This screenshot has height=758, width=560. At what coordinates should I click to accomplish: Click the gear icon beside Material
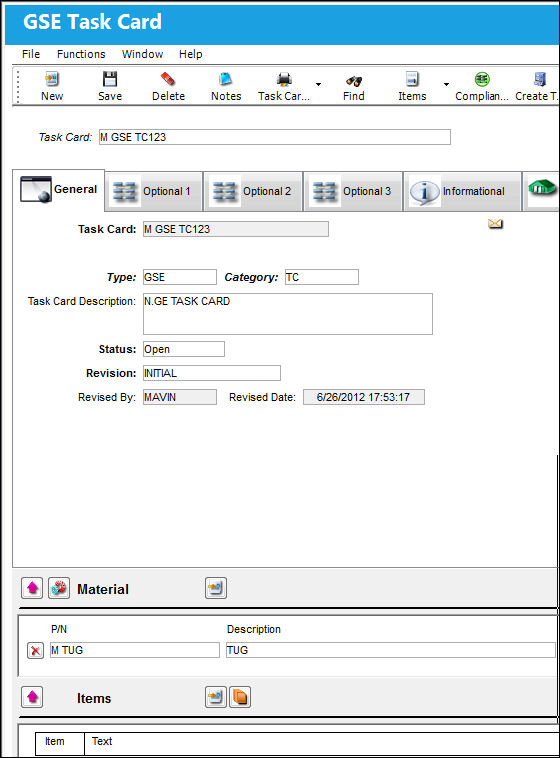pos(59,588)
